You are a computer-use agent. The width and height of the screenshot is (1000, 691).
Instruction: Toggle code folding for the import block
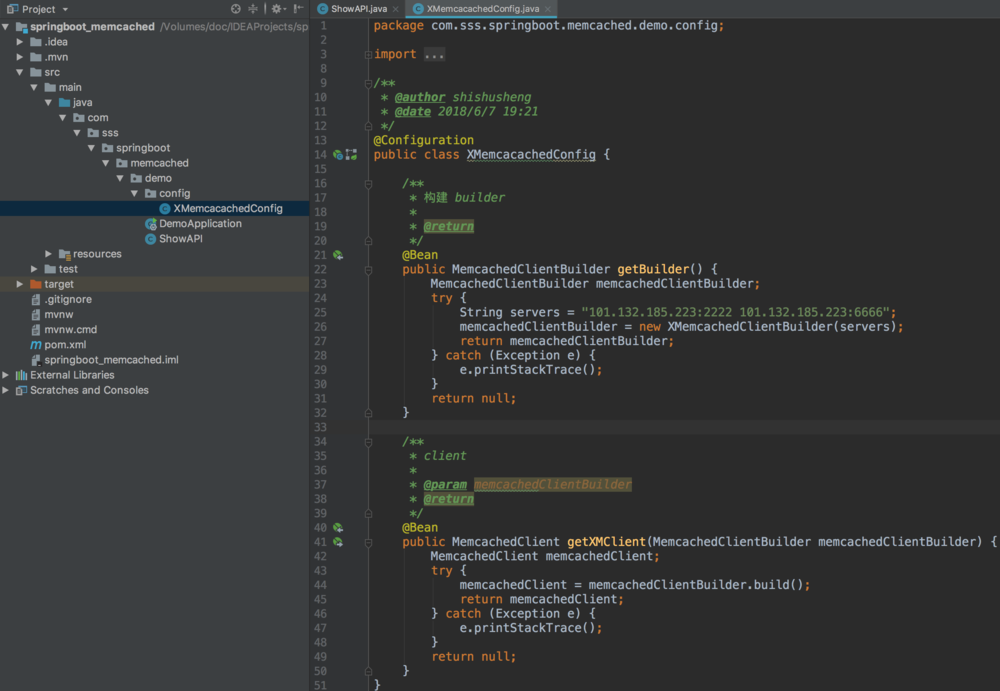(x=368, y=54)
